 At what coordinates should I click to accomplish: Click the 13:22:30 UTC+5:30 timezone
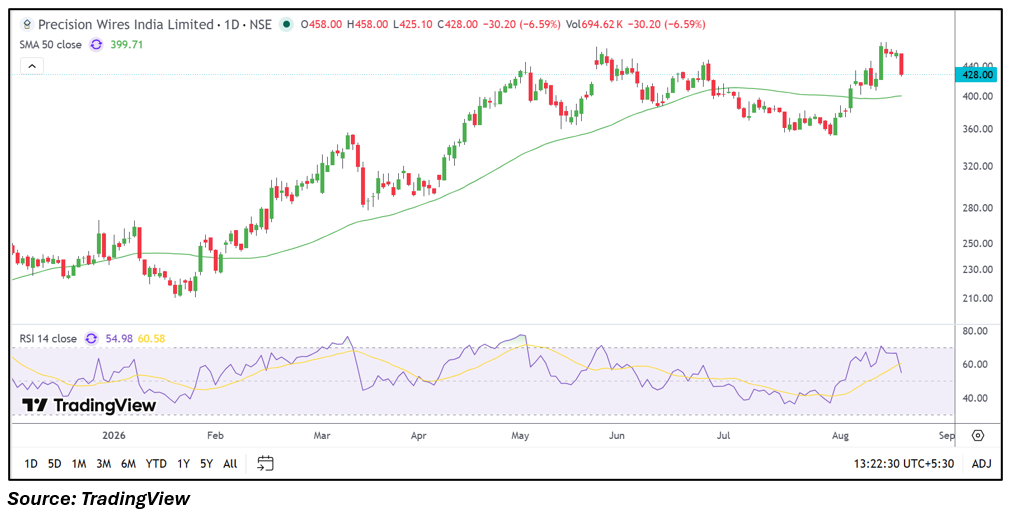(x=903, y=464)
